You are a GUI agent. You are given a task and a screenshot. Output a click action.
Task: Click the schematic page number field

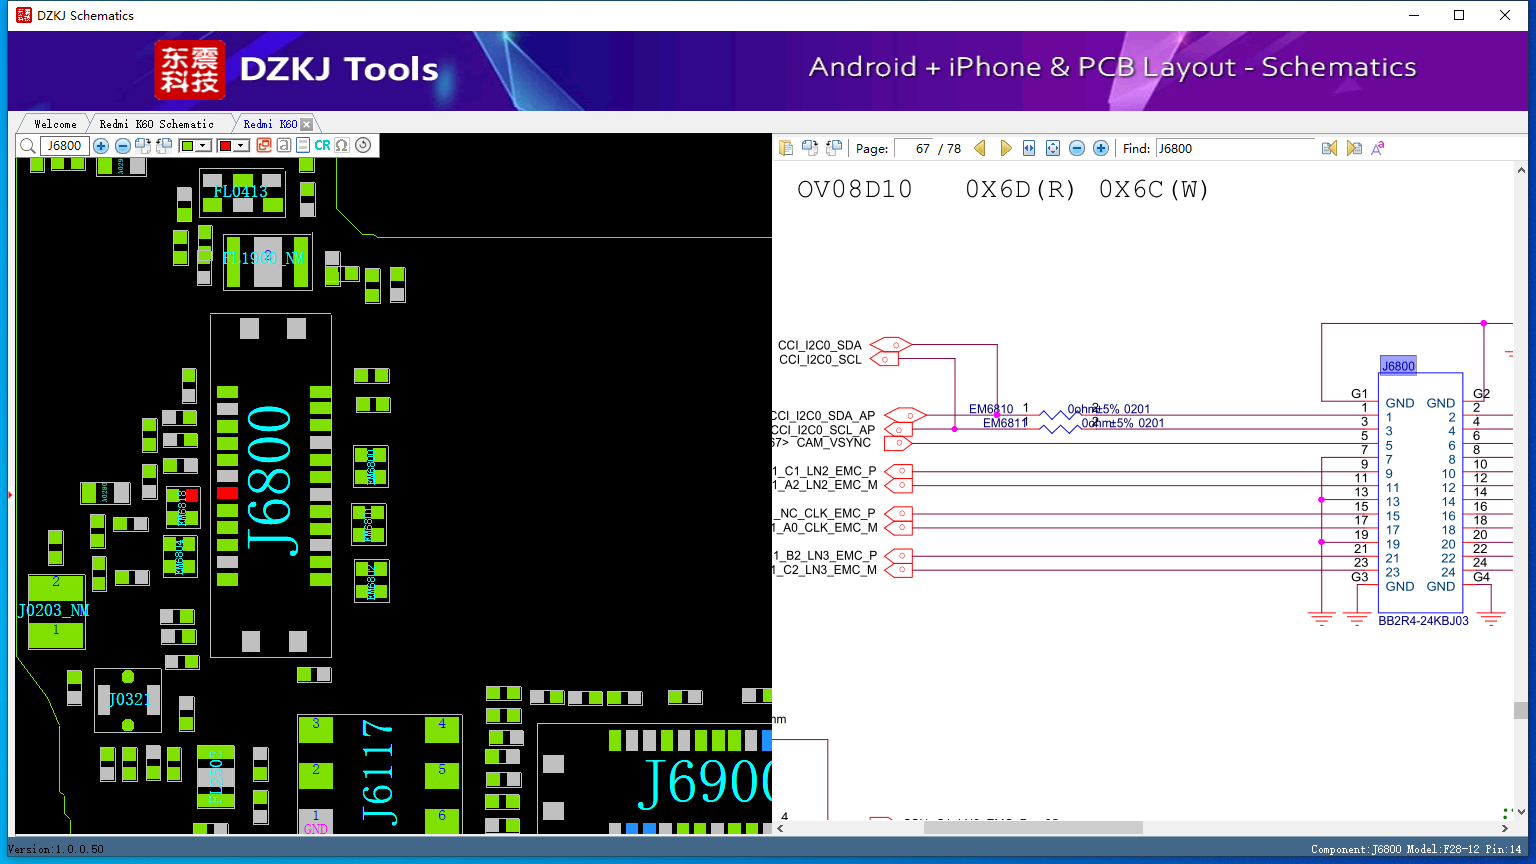click(913, 148)
